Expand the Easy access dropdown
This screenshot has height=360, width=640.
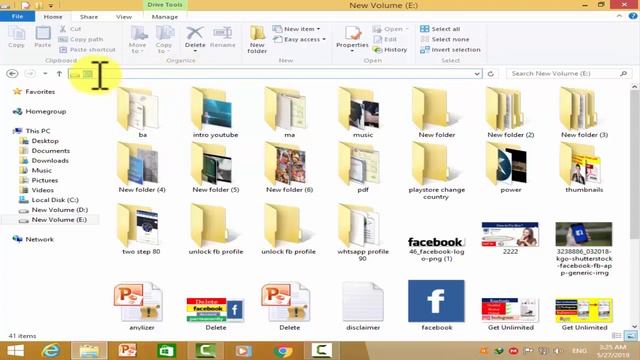(300, 39)
